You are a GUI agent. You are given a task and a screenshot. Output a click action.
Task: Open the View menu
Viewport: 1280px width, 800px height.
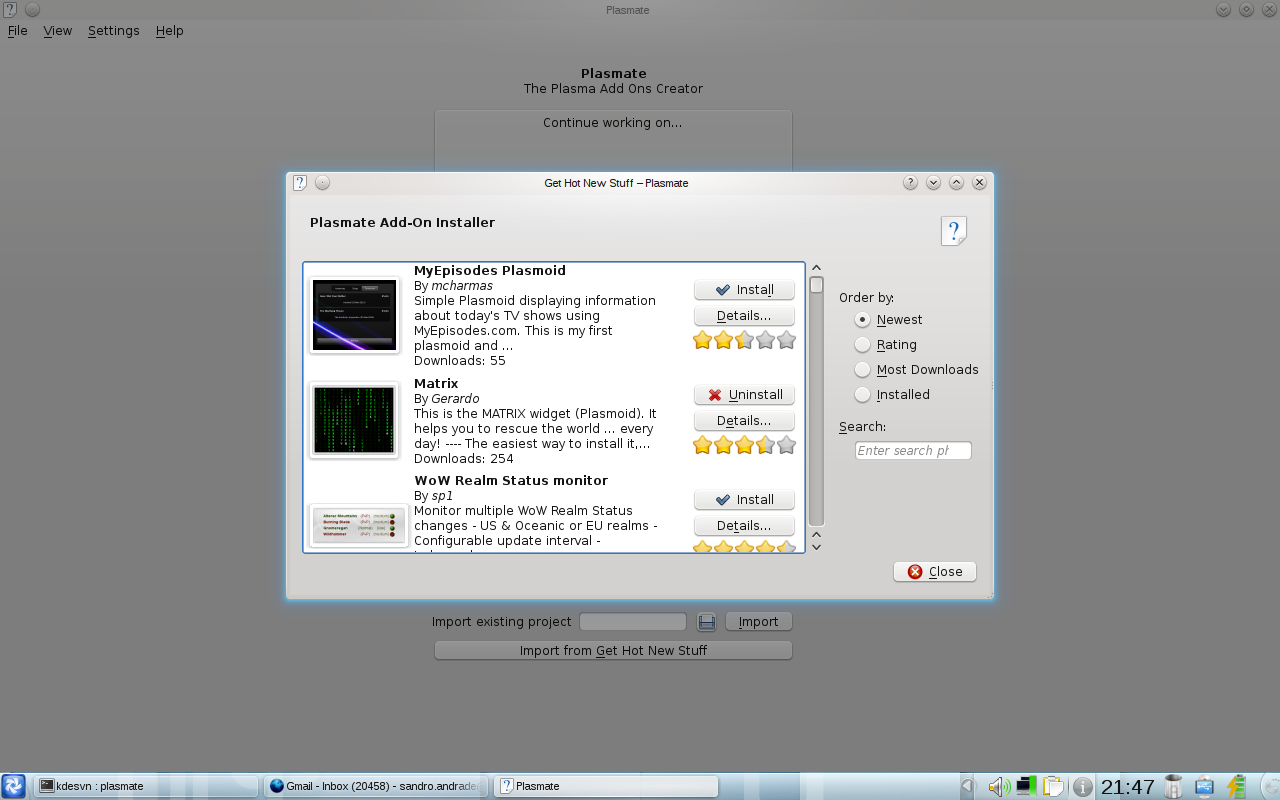tap(57, 31)
